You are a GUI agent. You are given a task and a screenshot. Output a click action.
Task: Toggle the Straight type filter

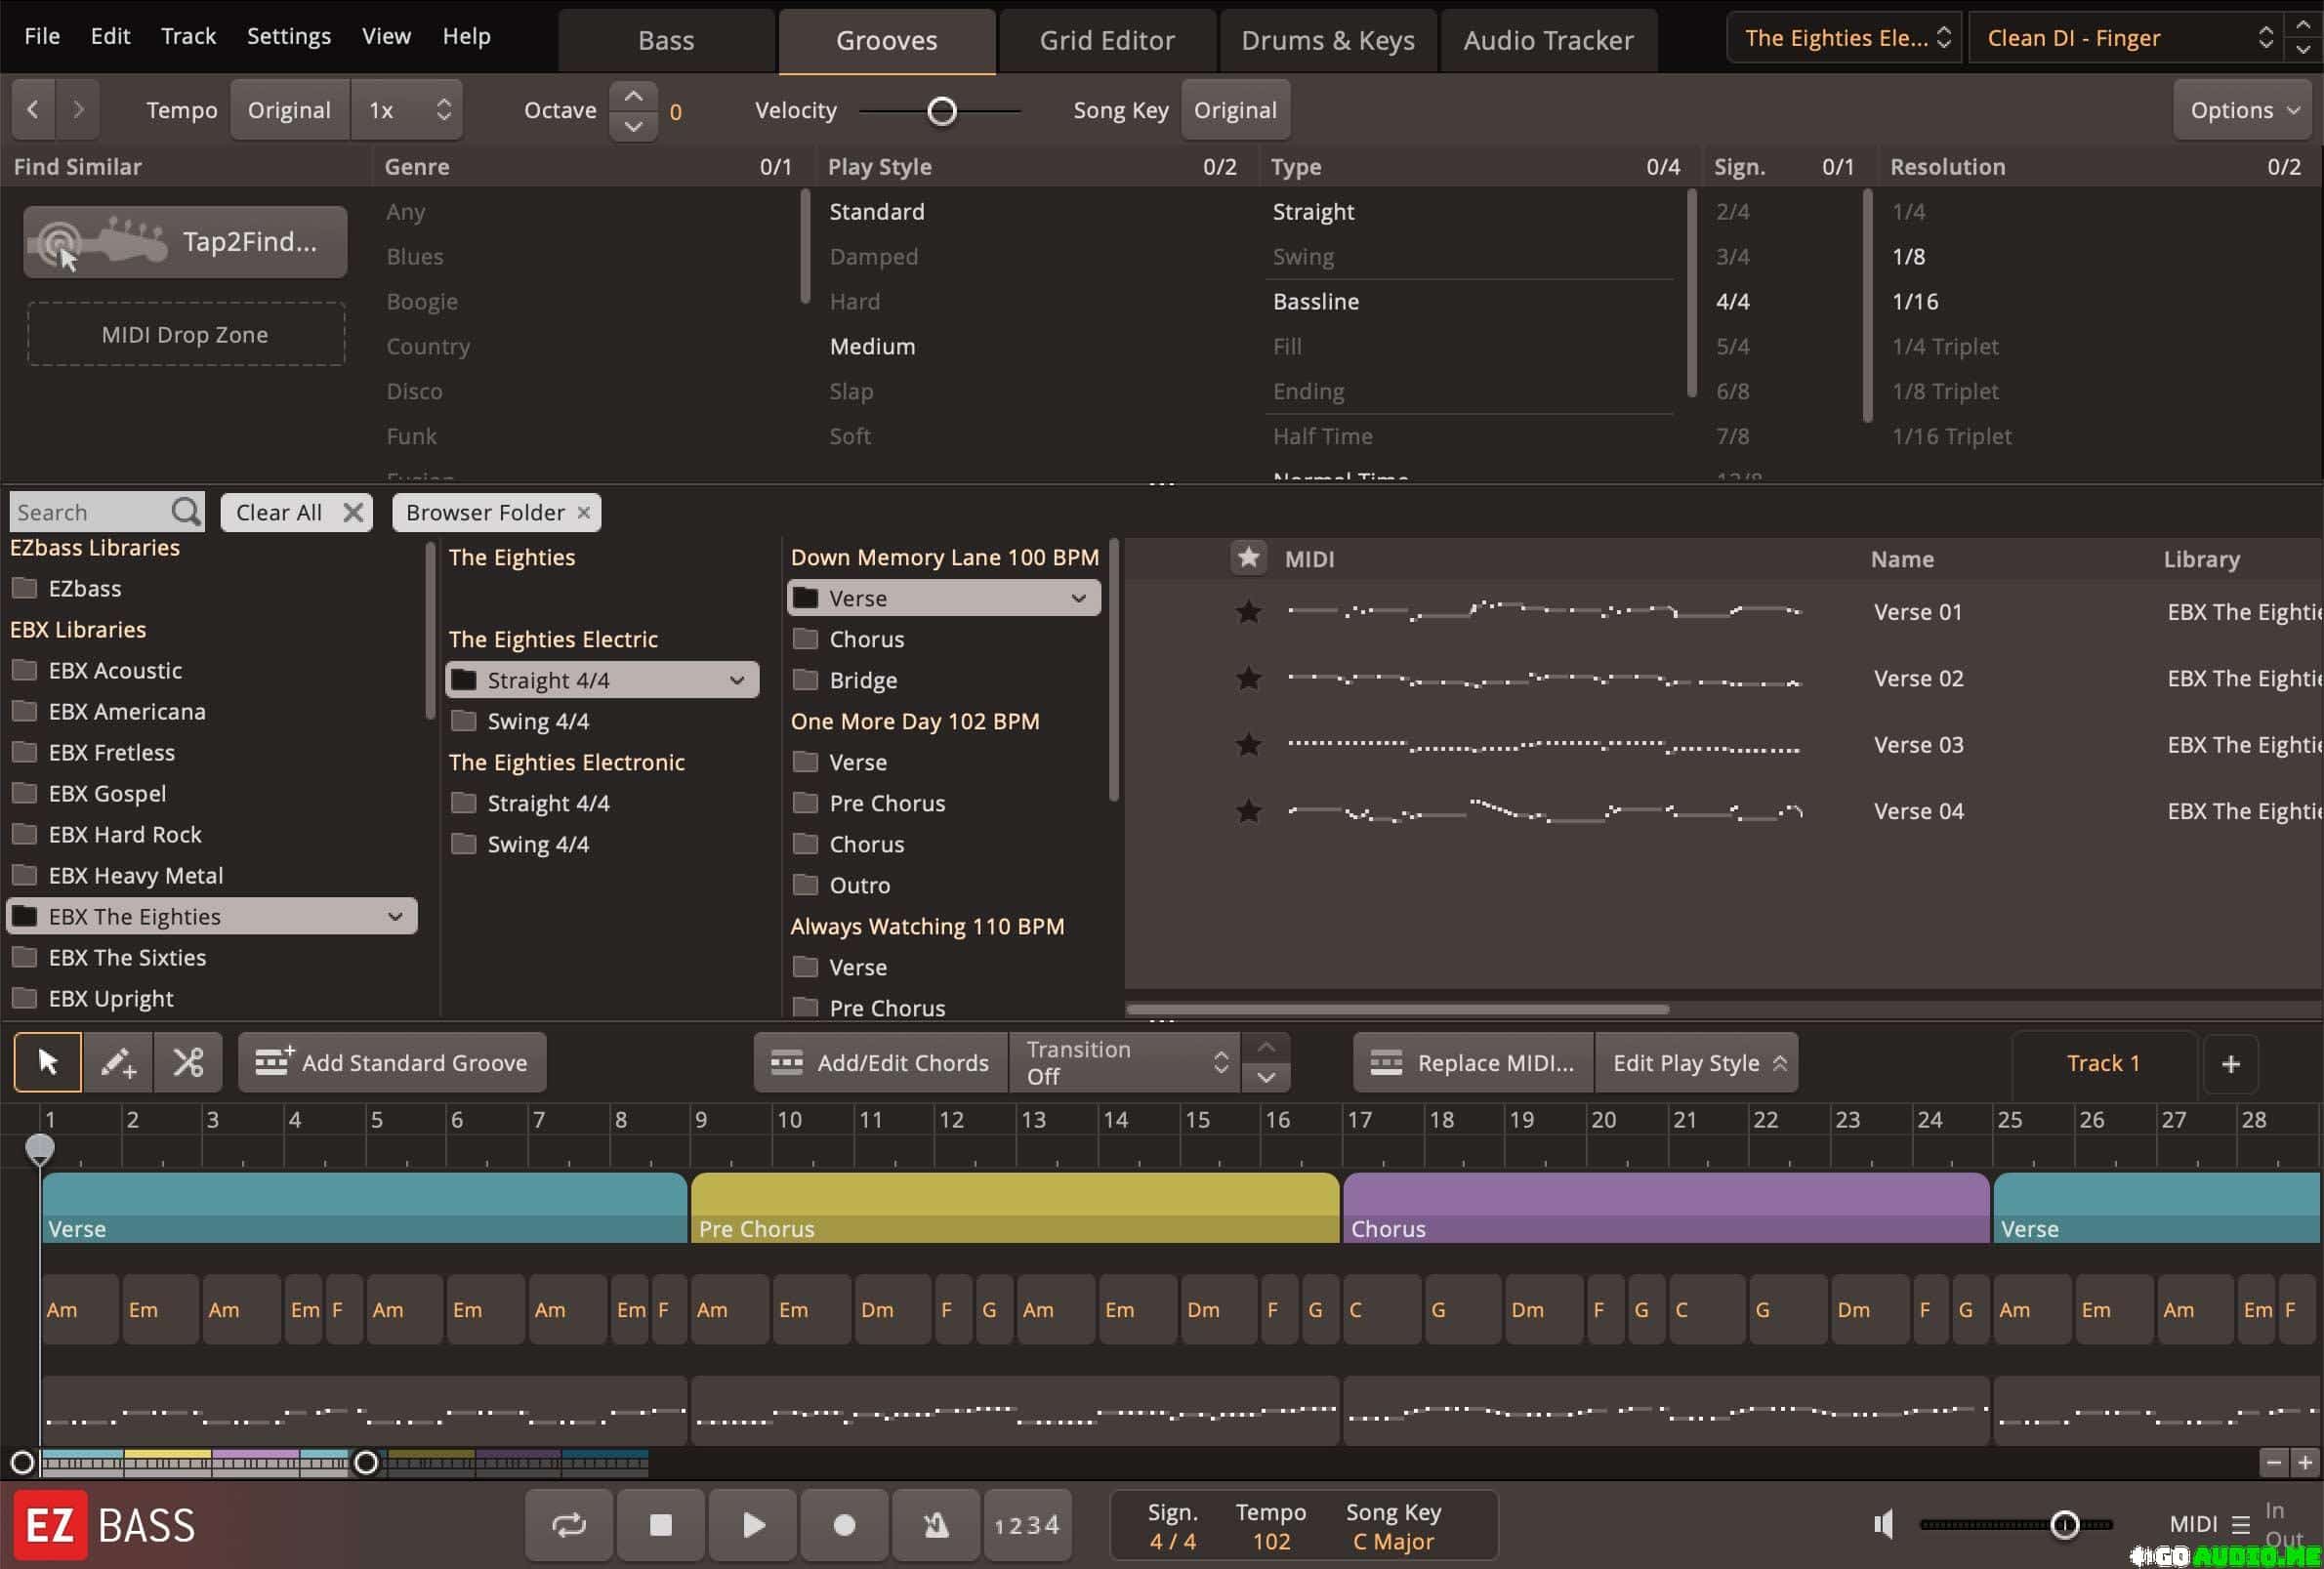click(x=1313, y=212)
